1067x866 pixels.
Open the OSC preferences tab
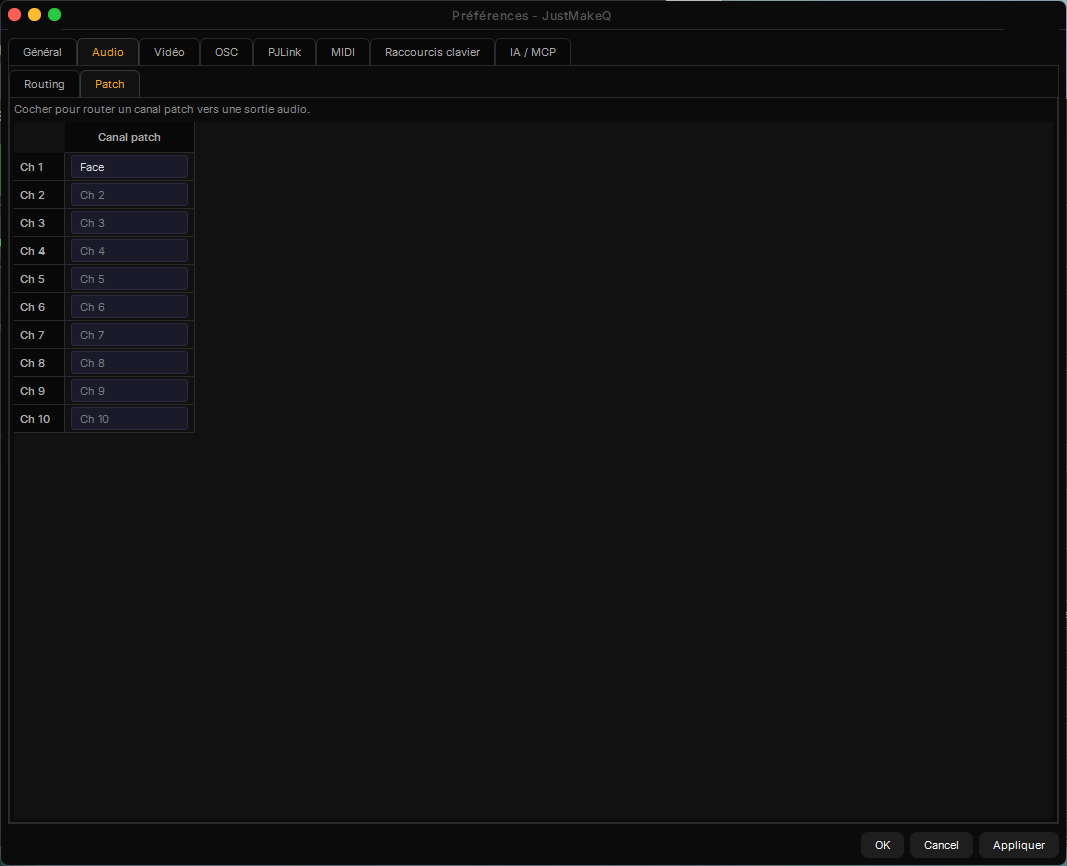(x=227, y=52)
